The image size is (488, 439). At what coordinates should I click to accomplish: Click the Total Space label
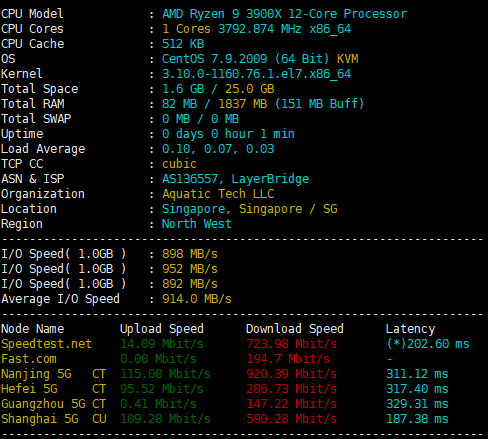tap(39, 89)
